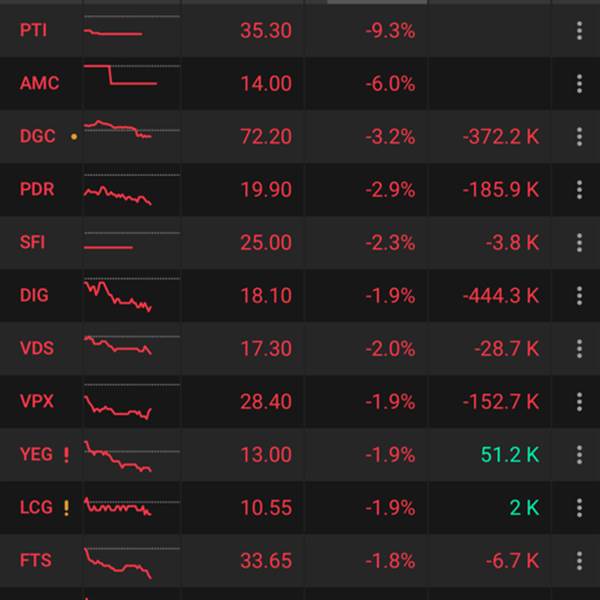Click the orange dot next to DGC
600x600 pixels.
tap(73, 138)
